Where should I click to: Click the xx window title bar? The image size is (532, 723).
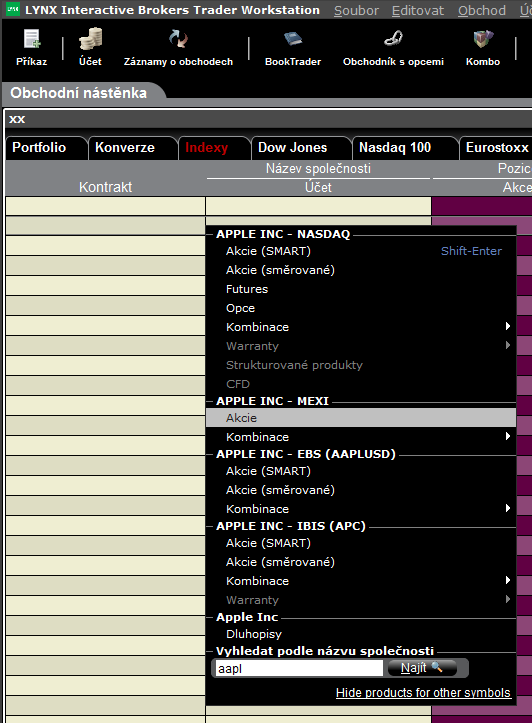pyautogui.click(x=268, y=119)
